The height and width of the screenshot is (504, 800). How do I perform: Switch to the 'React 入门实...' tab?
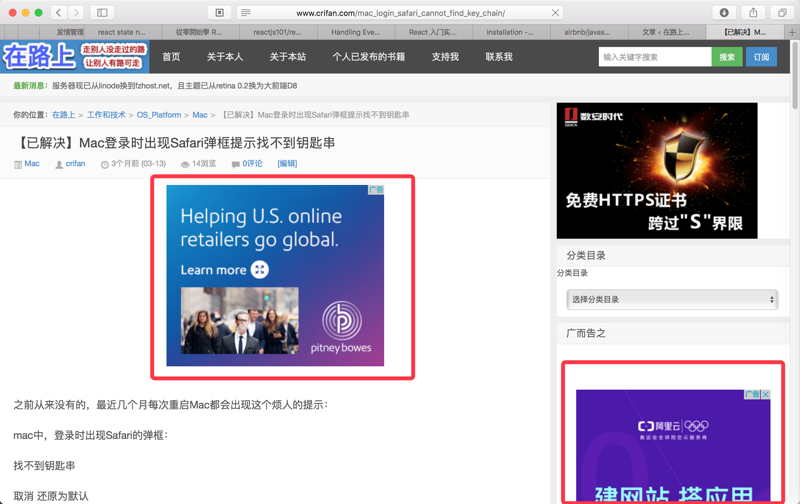pyautogui.click(x=433, y=32)
